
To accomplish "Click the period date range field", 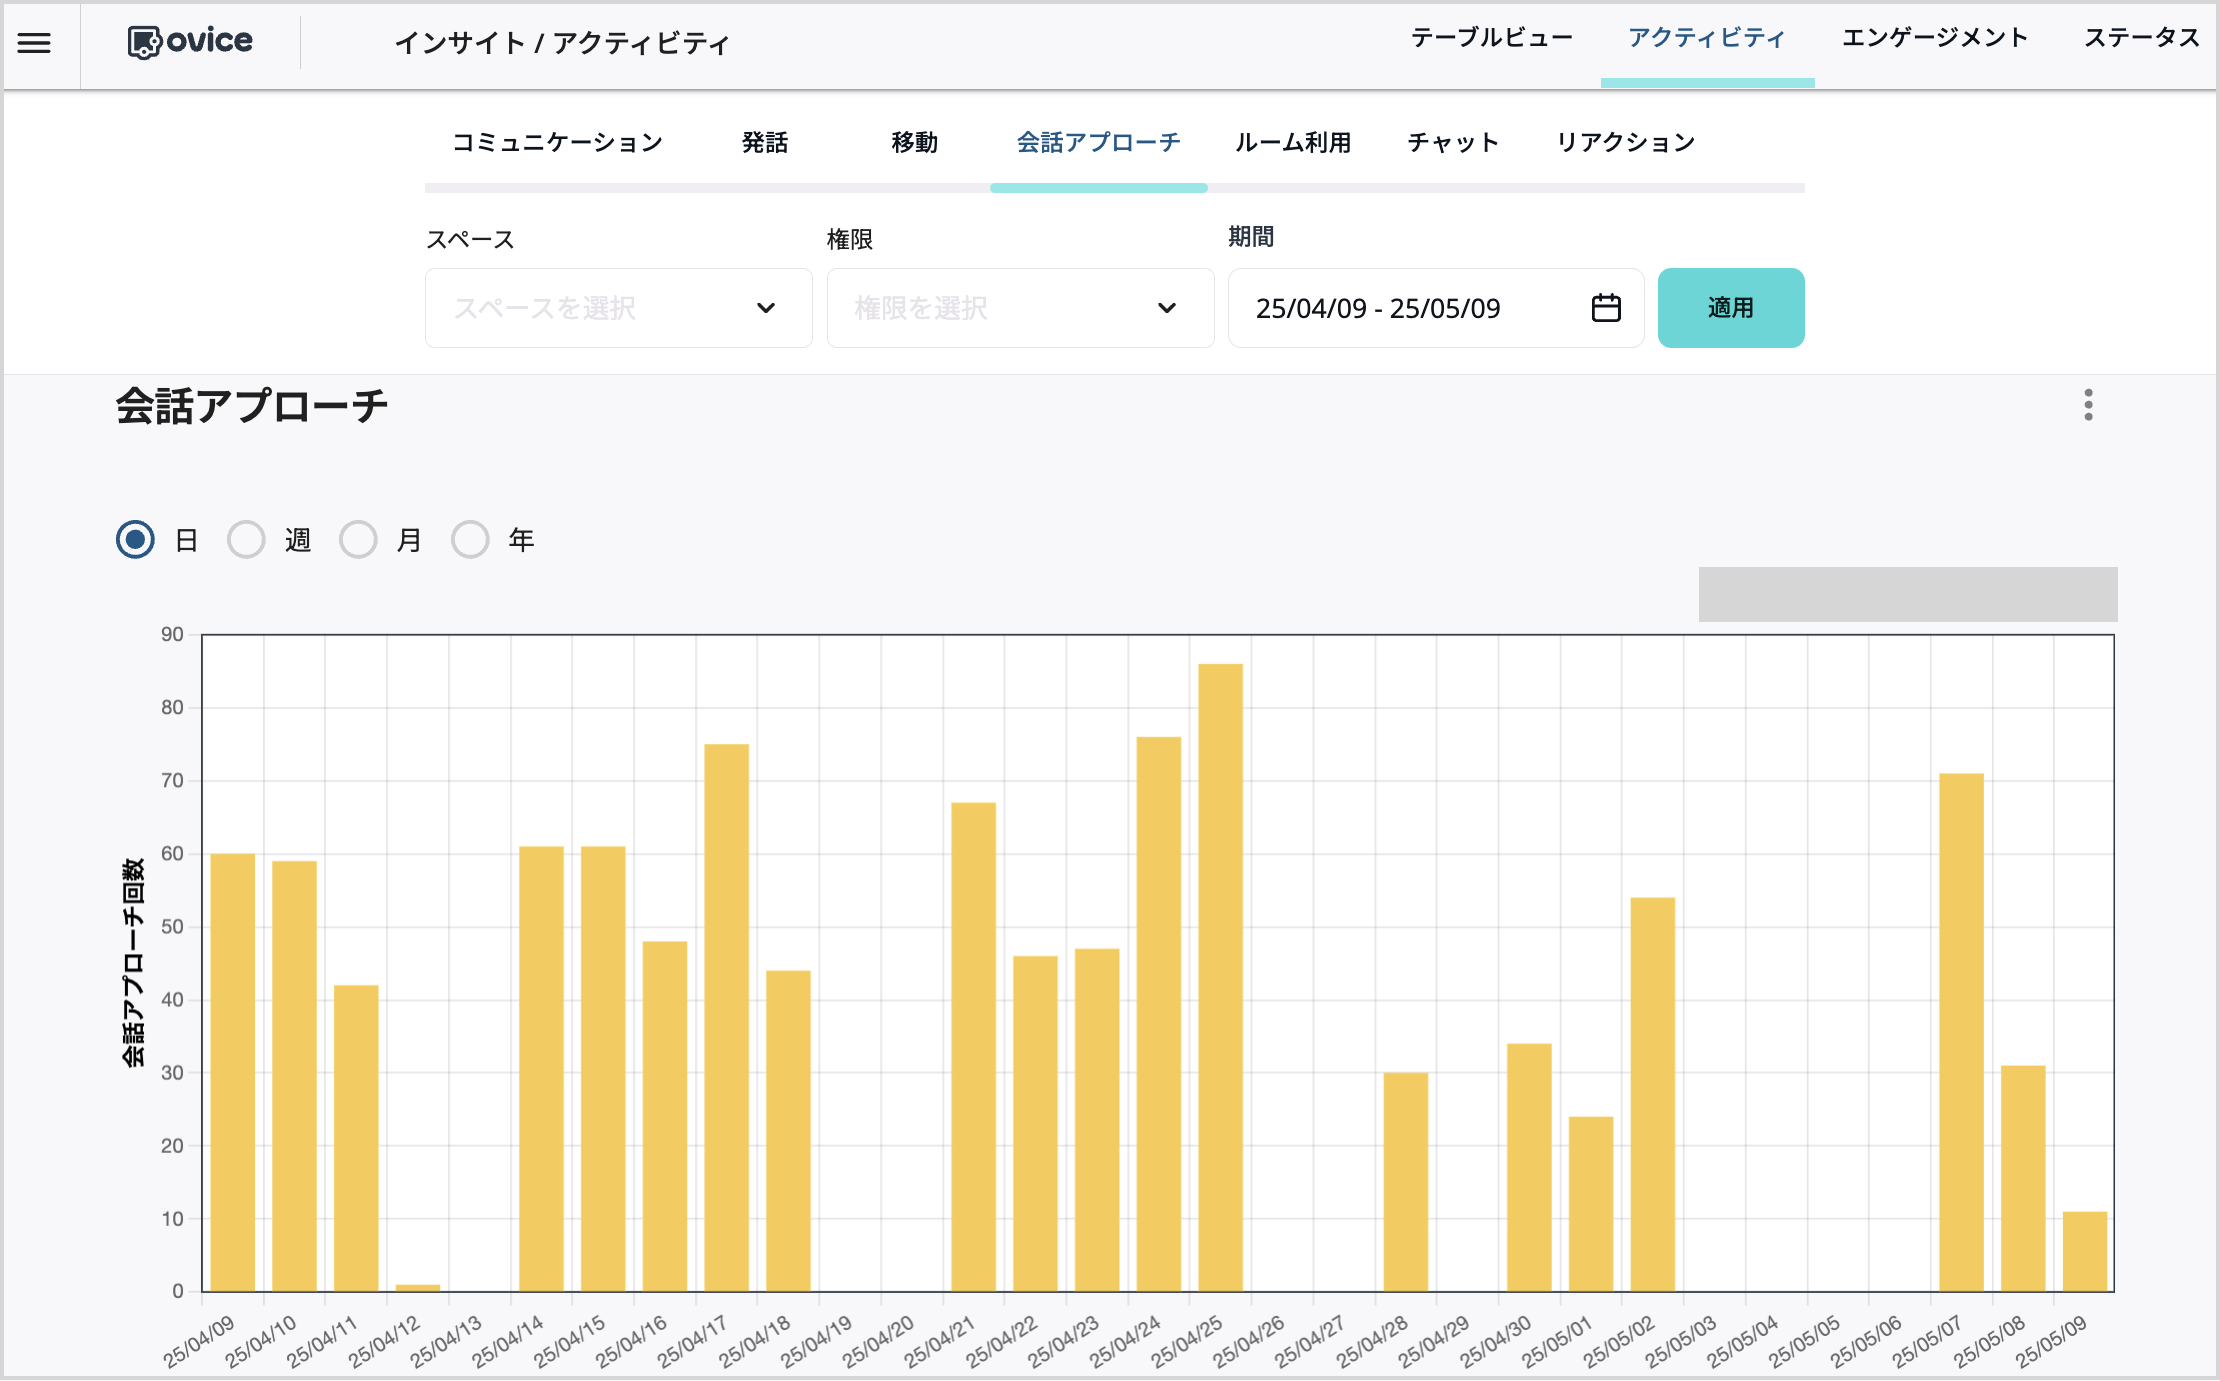I will click(1436, 308).
